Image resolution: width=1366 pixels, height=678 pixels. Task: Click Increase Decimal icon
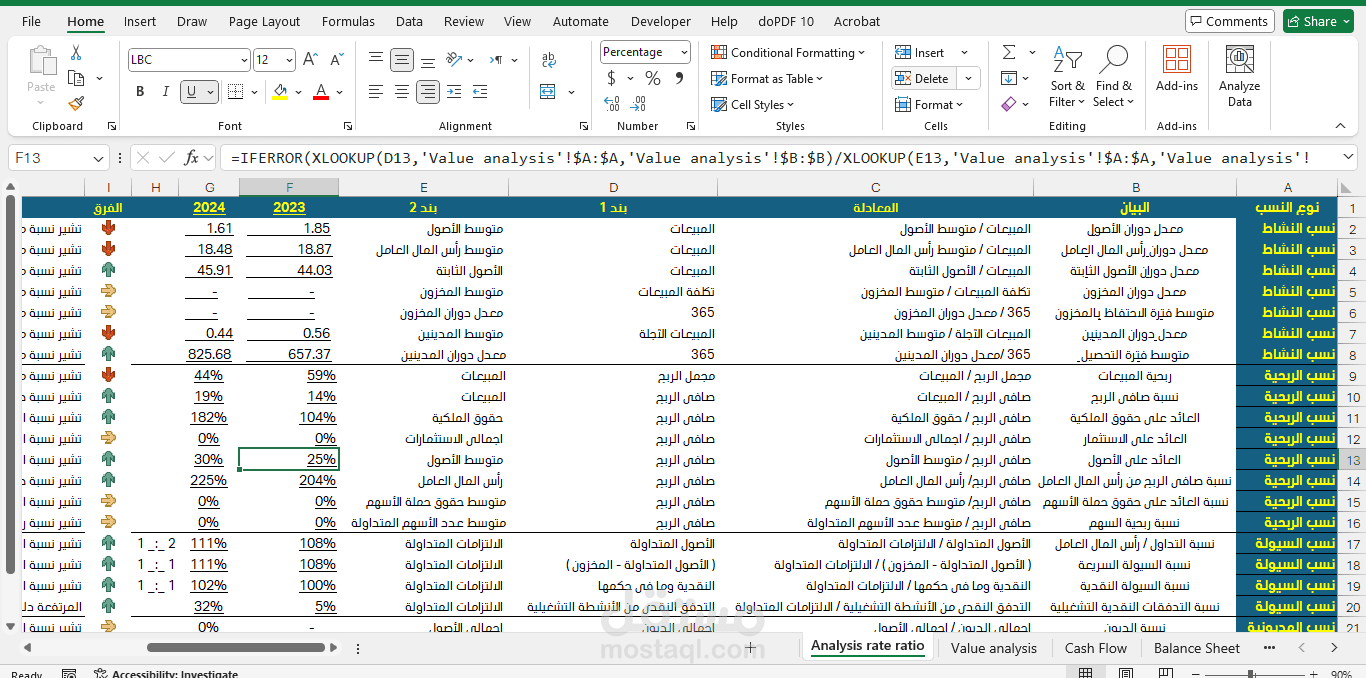pos(610,104)
